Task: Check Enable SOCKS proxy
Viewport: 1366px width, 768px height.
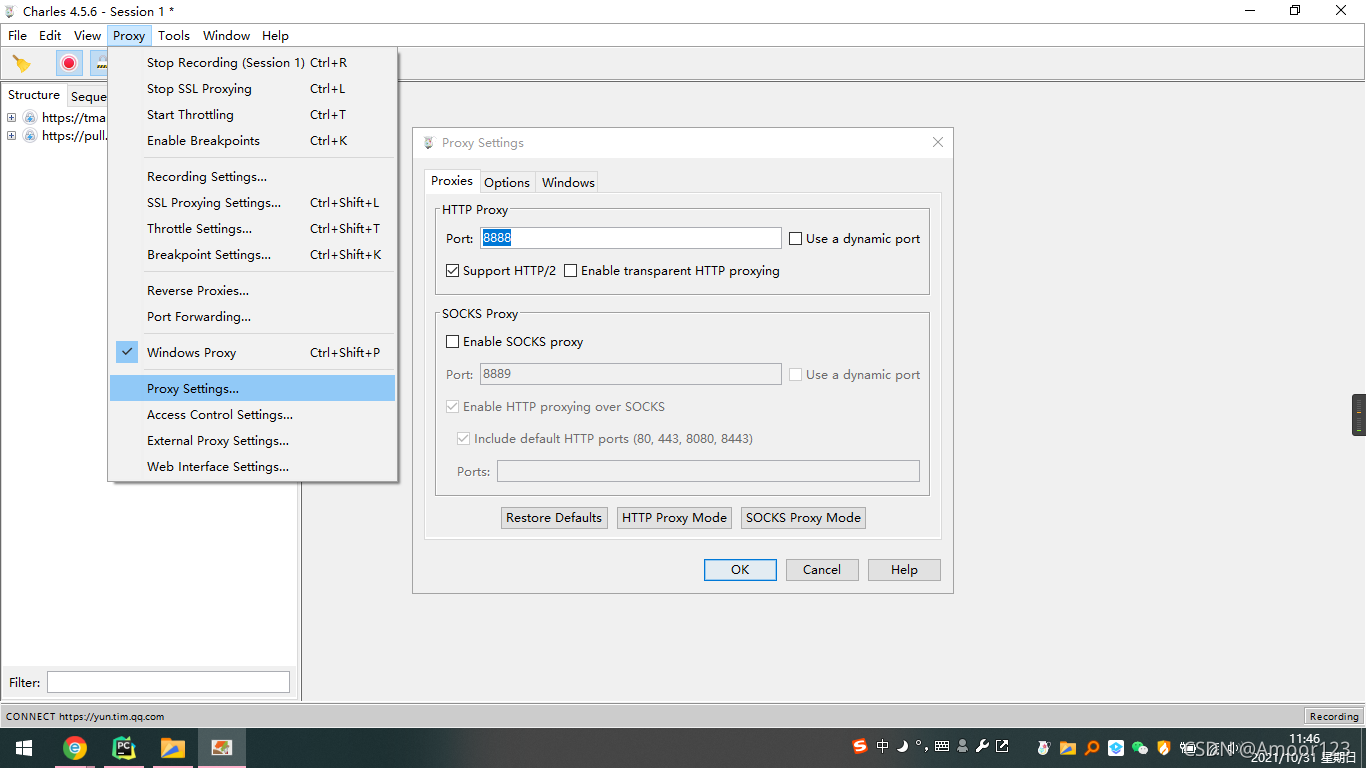Action: 453,342
